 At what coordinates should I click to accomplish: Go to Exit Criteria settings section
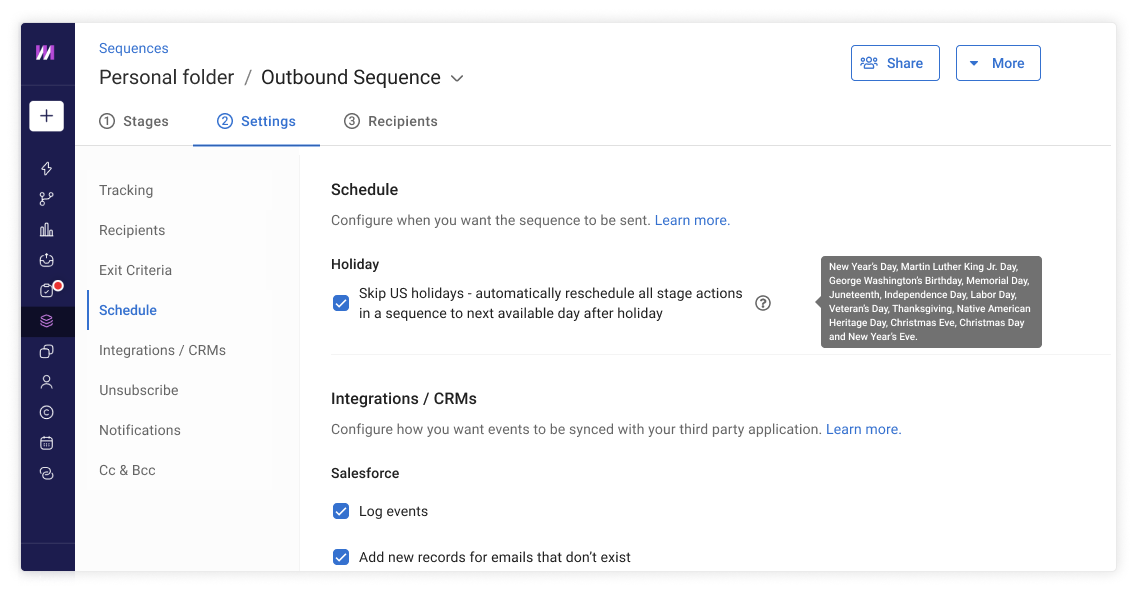pyautogui.click(x=135, y=270)
